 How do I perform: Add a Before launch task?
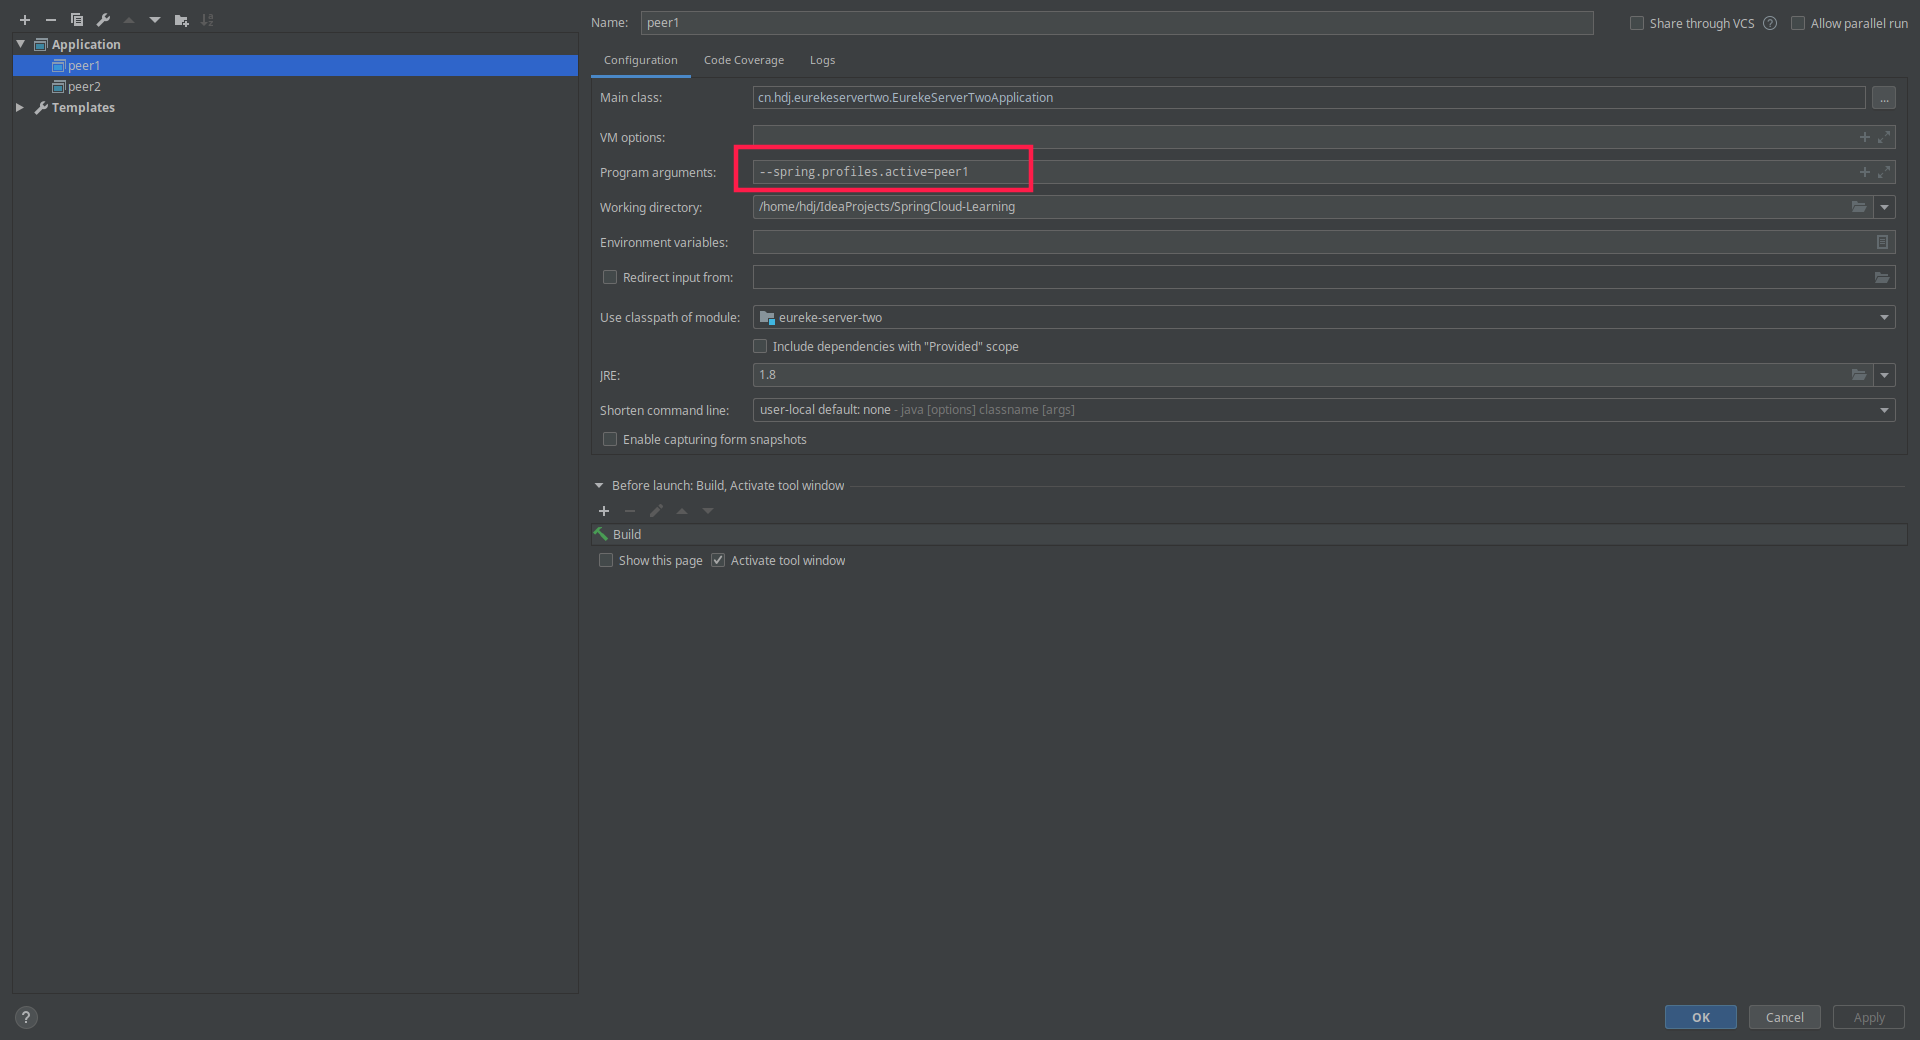tap(604, 511)
